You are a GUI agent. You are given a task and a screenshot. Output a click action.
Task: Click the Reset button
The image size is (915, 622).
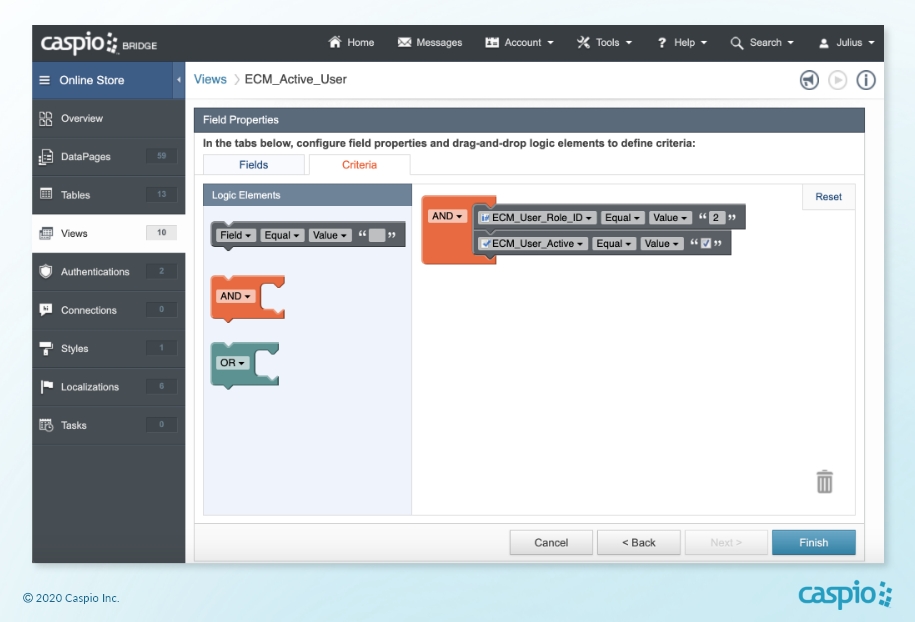pos(828,197)
